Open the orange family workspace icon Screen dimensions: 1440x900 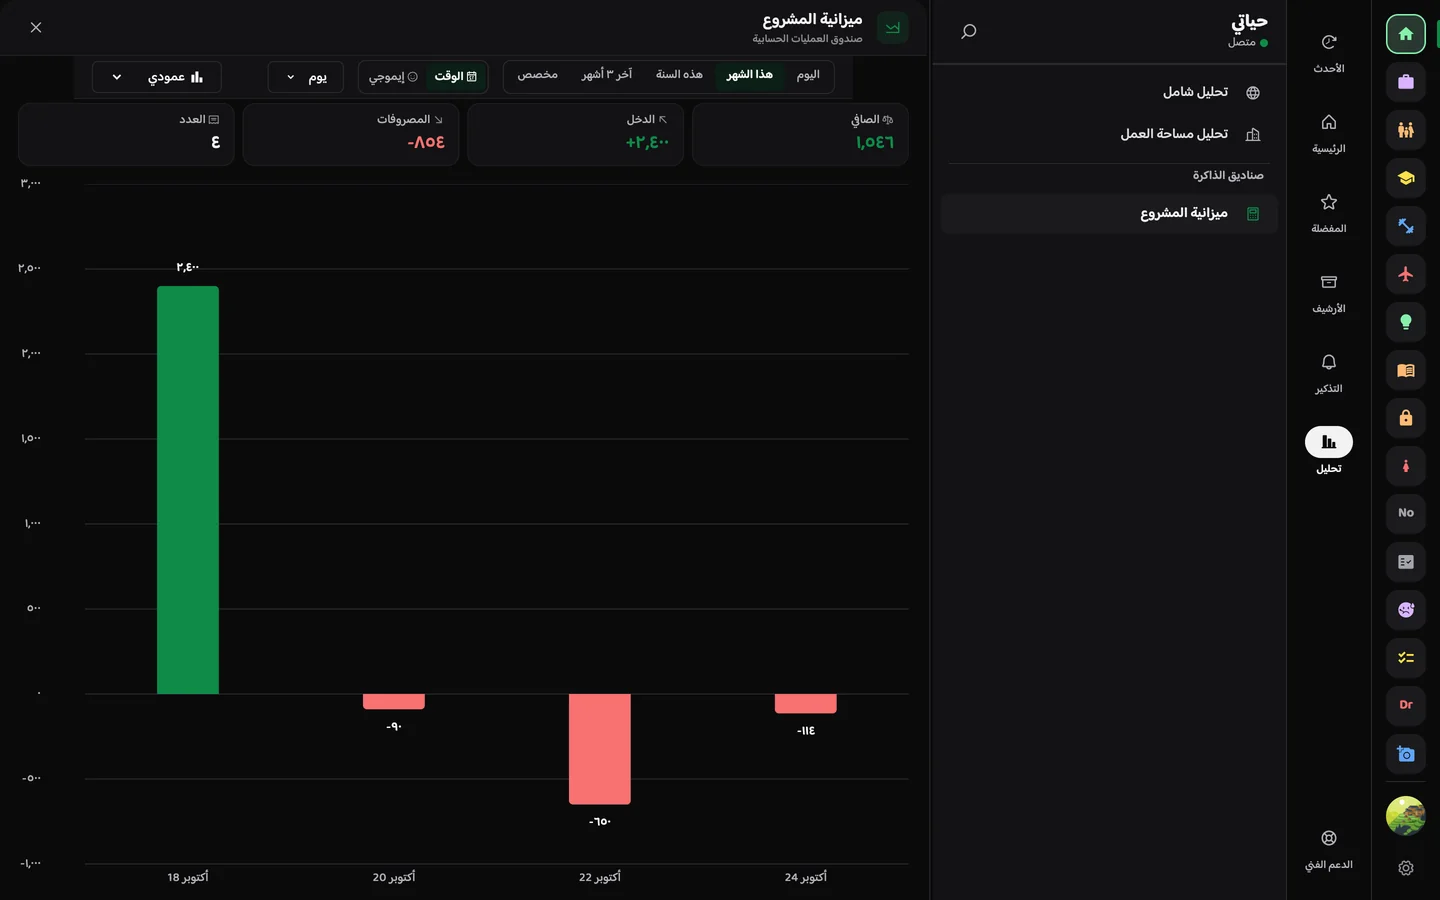pos(1405,130)
